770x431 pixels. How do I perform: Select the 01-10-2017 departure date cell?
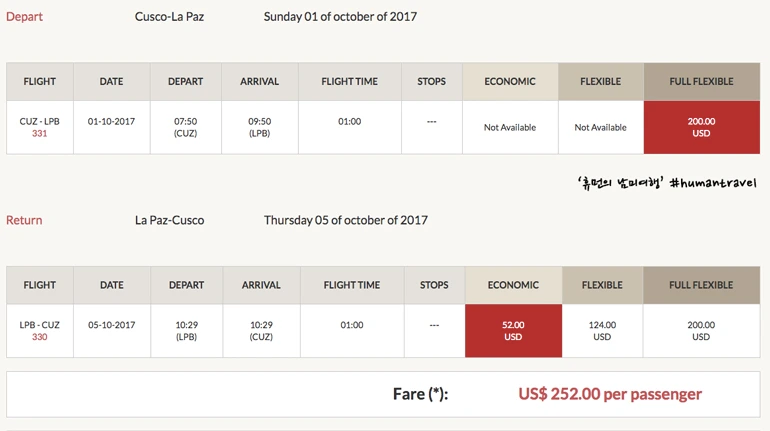tap(111, 122)
